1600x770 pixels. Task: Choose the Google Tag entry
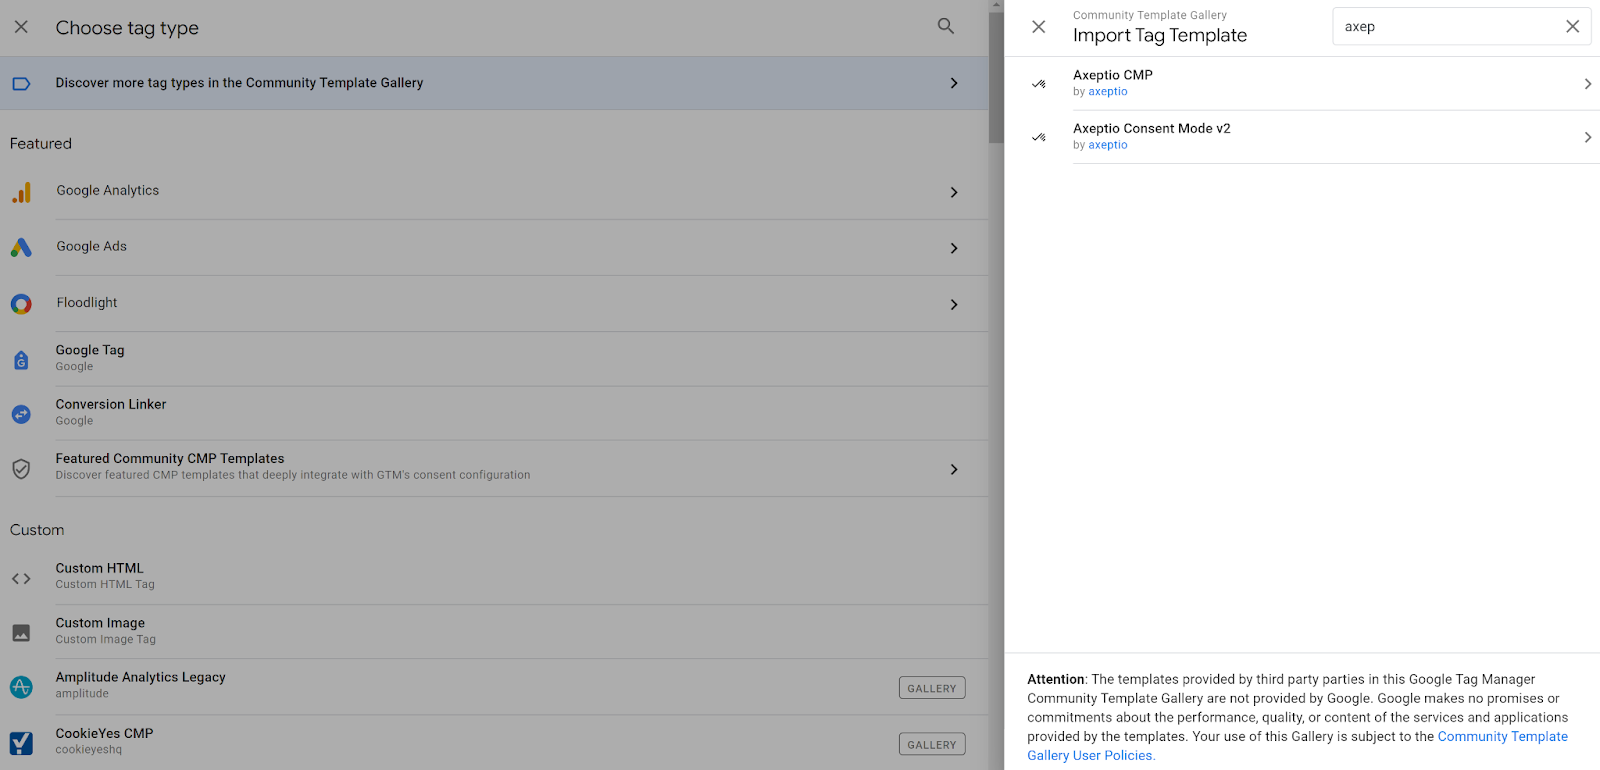click(494, 359)
